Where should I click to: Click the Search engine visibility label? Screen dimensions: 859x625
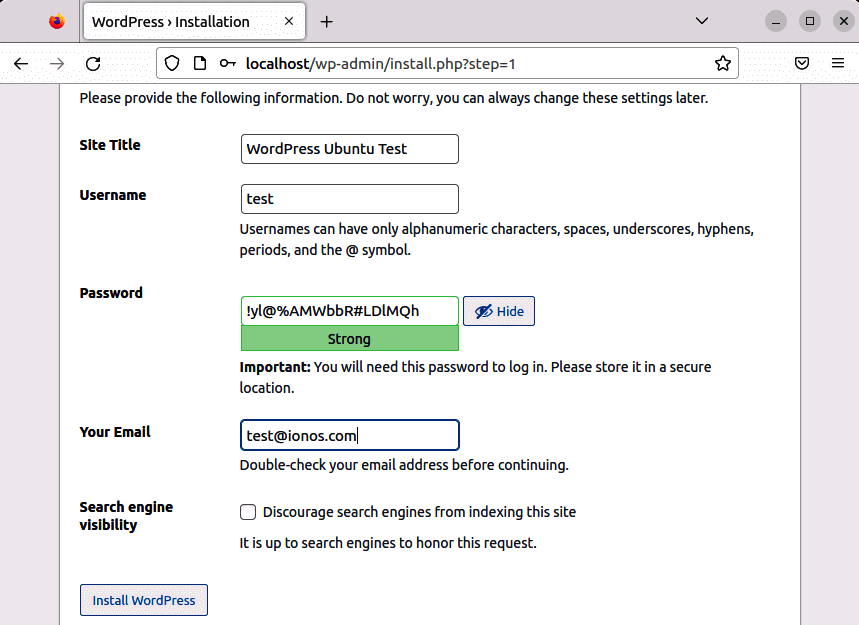[x=126, y=516]
